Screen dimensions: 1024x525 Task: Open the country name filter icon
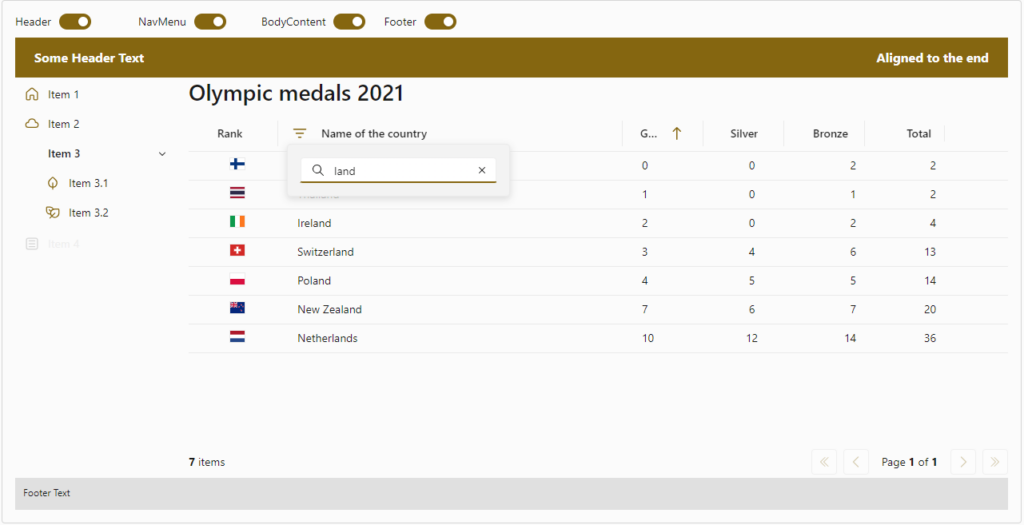tap(299, 134)
